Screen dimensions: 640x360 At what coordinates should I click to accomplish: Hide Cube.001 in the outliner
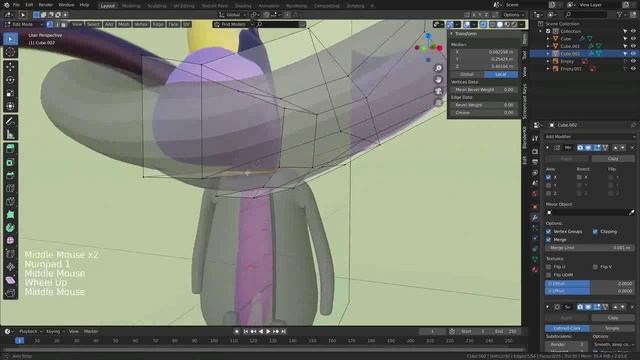click(633, 46)
